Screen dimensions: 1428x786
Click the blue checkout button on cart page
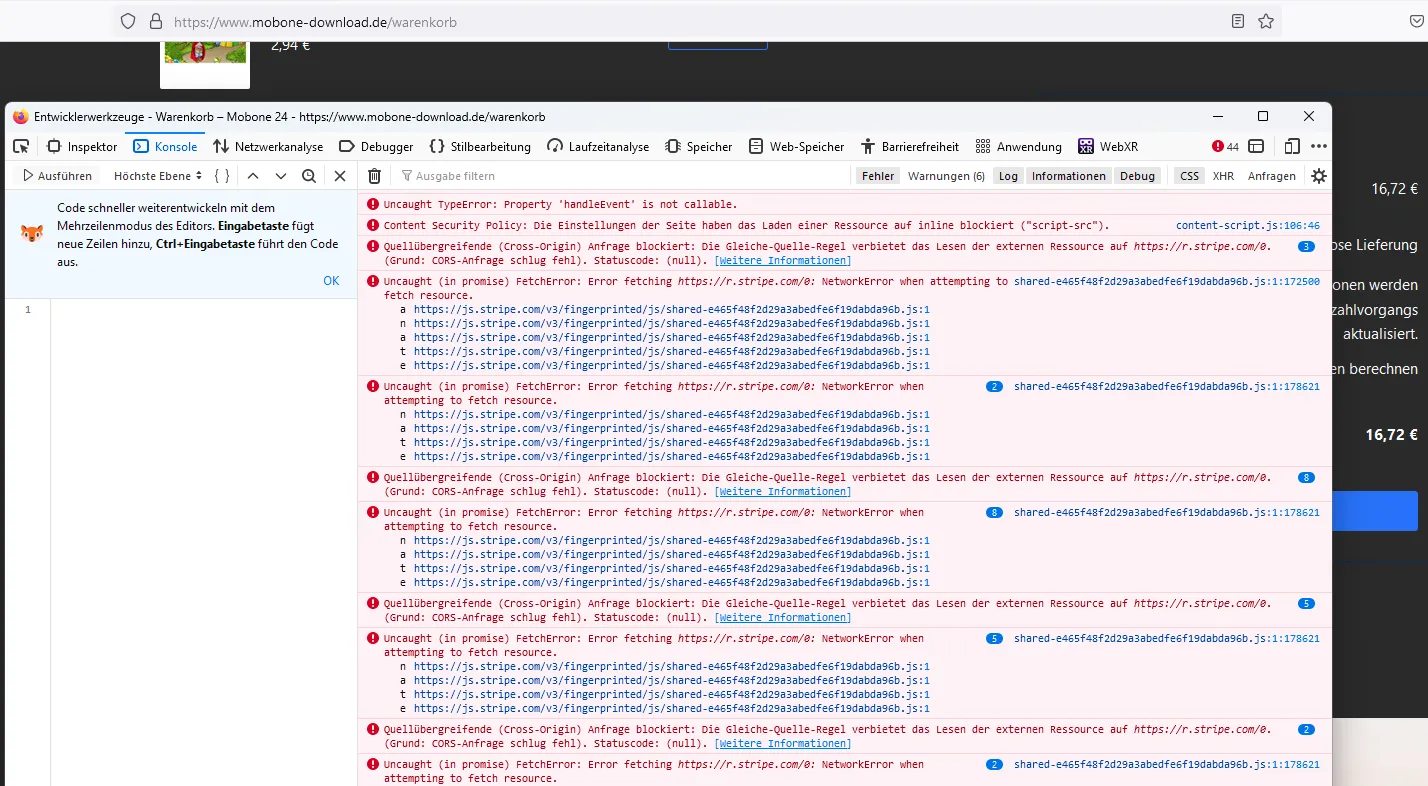pyautogui.click(x=1375, y=511)
